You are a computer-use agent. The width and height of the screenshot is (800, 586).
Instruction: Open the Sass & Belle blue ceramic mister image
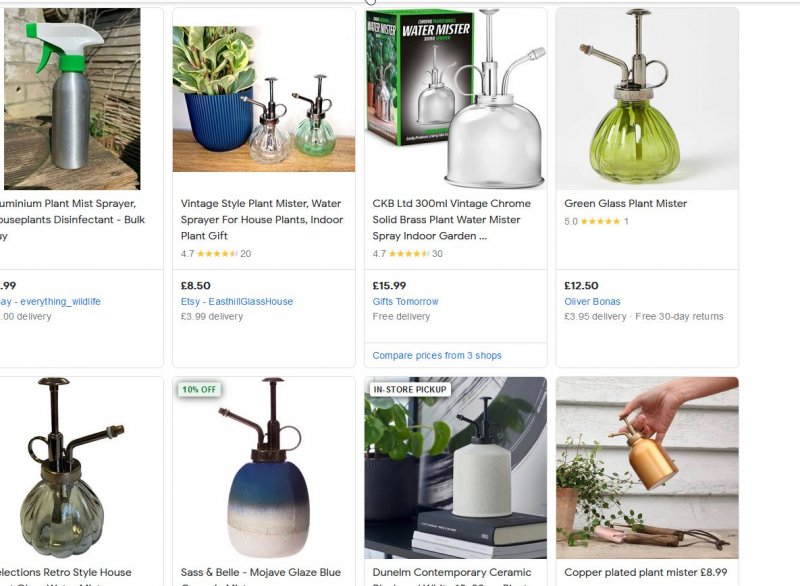tap(264, 468)
